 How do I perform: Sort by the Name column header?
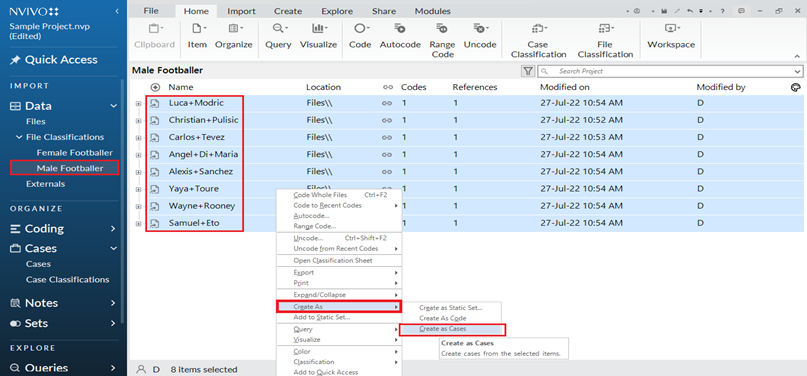pyautogui.click(x=181, y=87)
